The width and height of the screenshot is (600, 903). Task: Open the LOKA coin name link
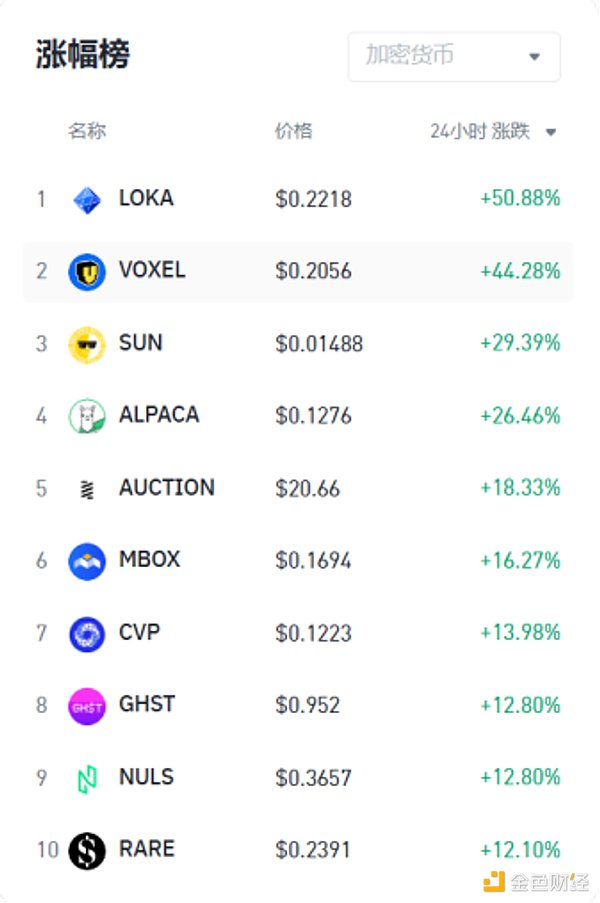click(146, 198)
